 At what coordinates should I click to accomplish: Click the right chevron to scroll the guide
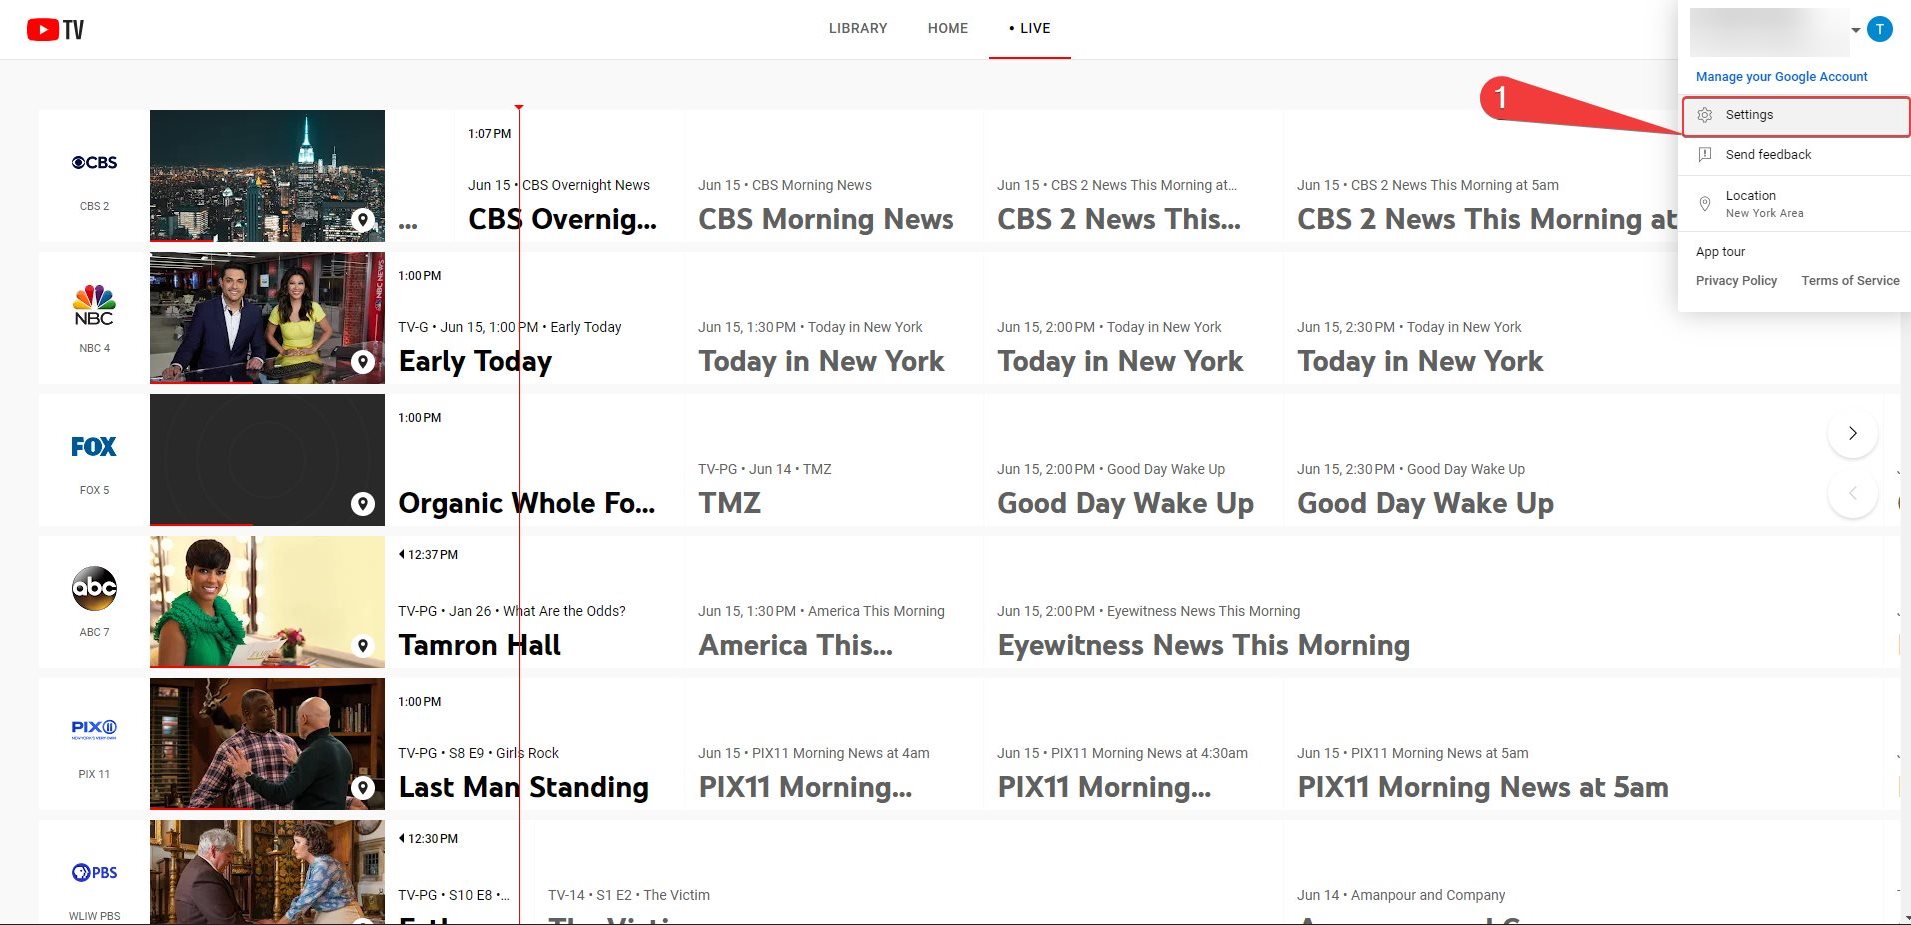click(x=1852, y=433)
